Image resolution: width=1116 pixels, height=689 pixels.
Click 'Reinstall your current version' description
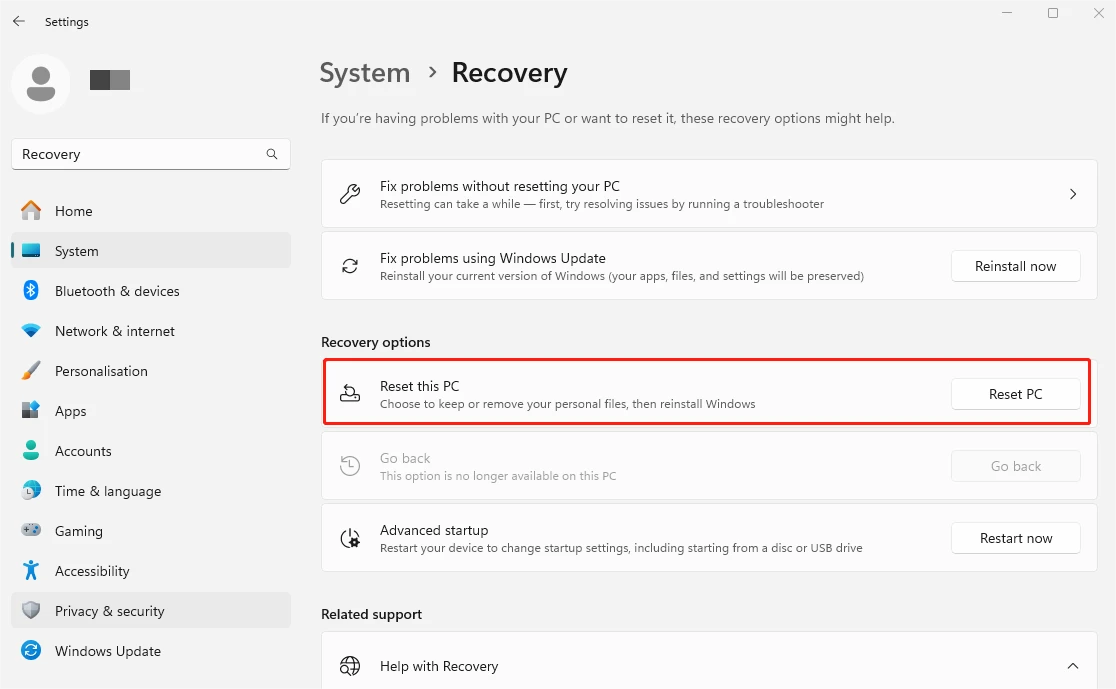click(622, 276)
